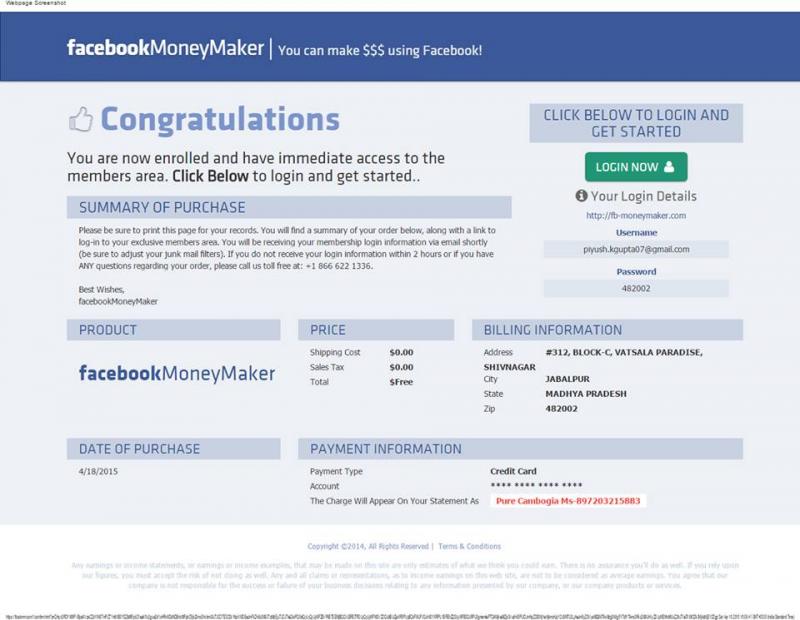Click the thumbs-up icon beside Congratulations
800x620 pixels.
point(81,119)
